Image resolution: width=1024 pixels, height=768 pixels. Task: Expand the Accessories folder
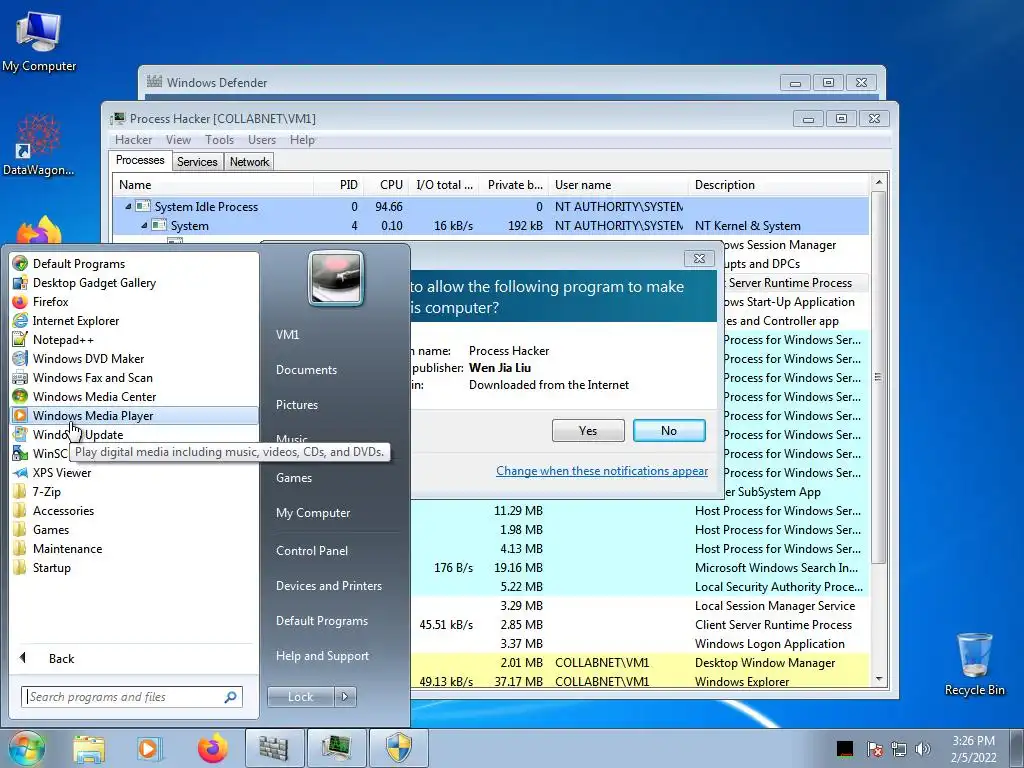point(63,511)
